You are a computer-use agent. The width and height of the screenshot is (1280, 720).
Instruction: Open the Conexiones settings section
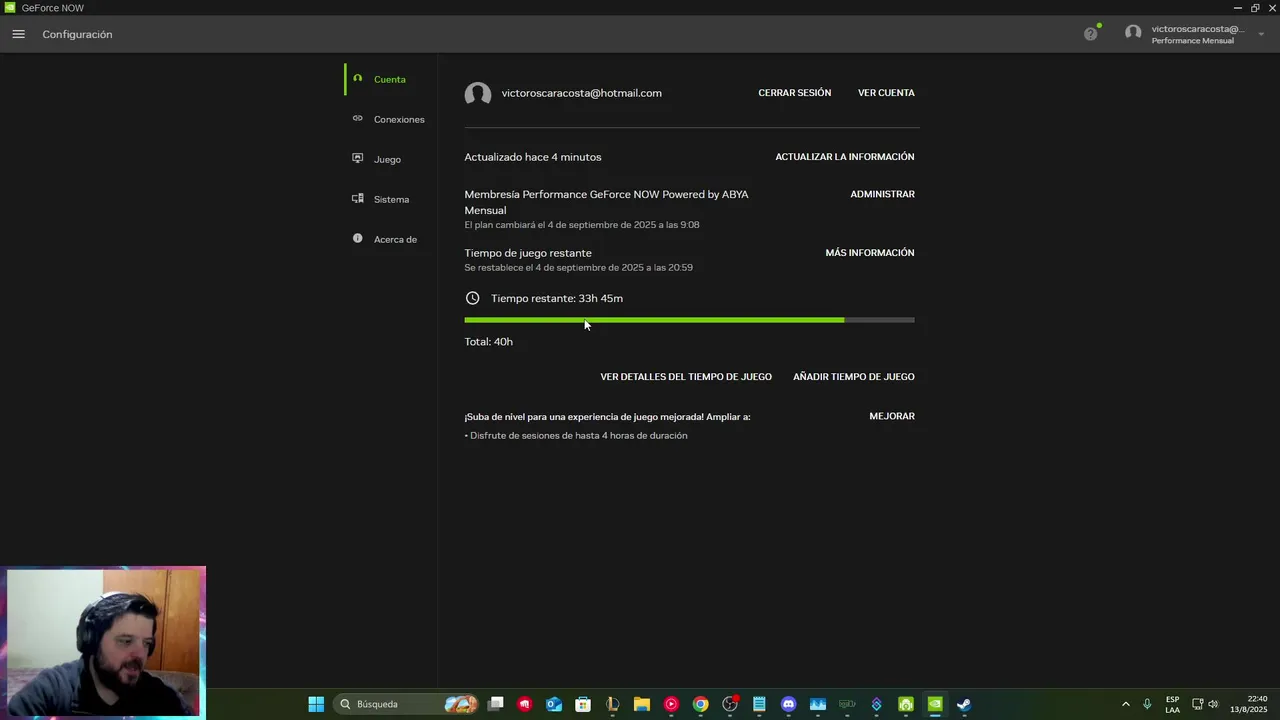pos(390,119)
